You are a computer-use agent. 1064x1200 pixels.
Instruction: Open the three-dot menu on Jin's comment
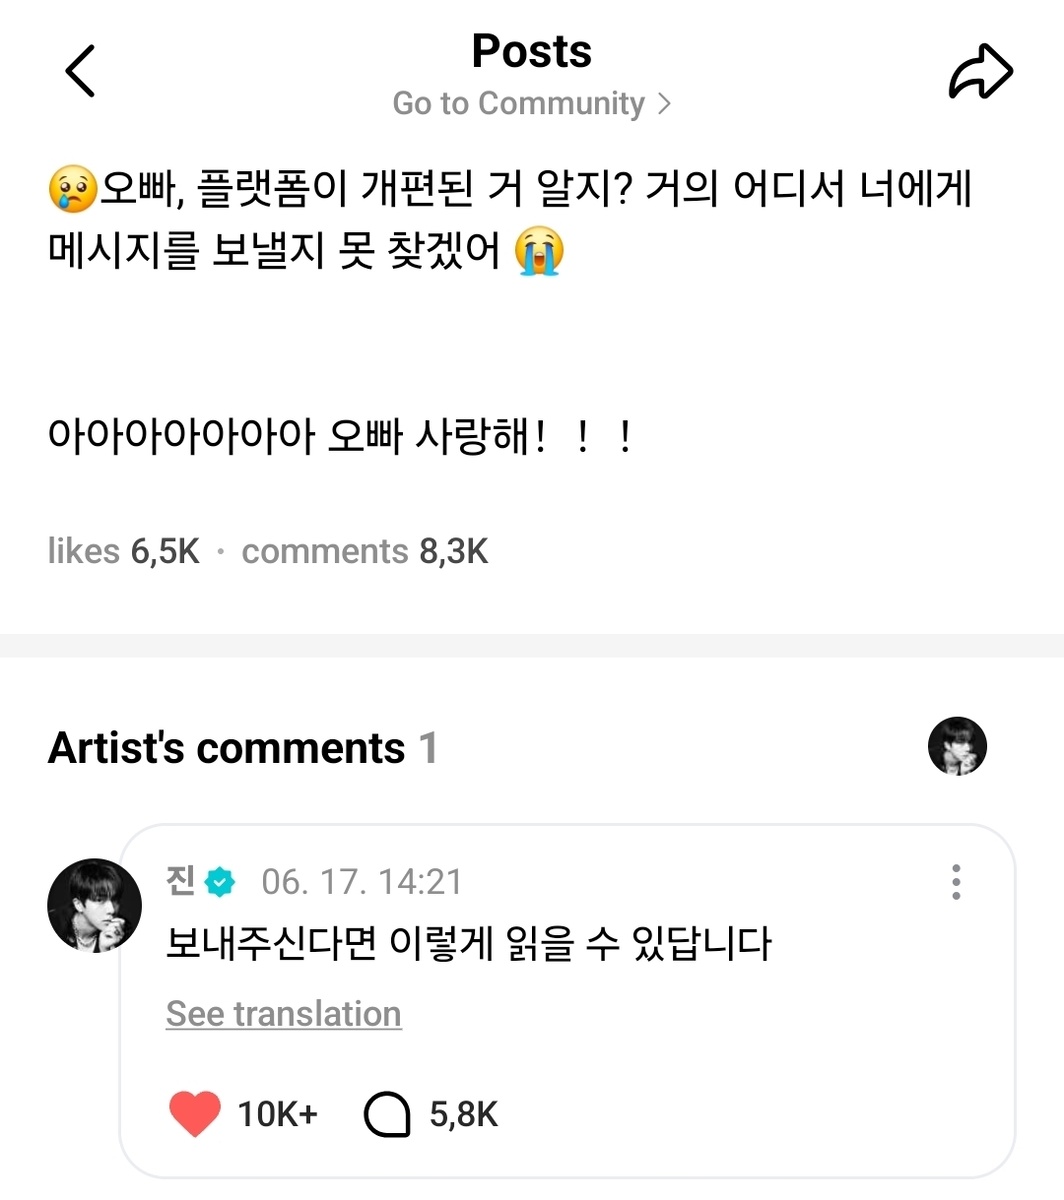click(956, 882)
